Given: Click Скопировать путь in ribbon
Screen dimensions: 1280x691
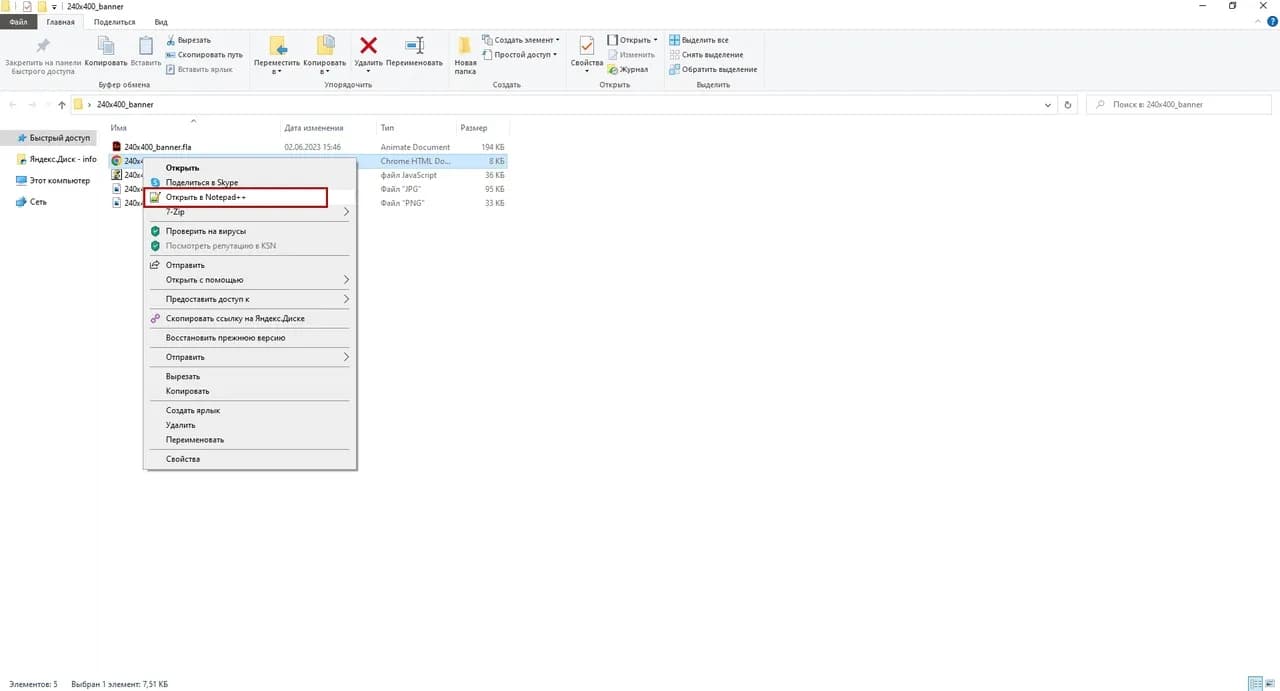Looking at the screenshot, I should [204, 55].
